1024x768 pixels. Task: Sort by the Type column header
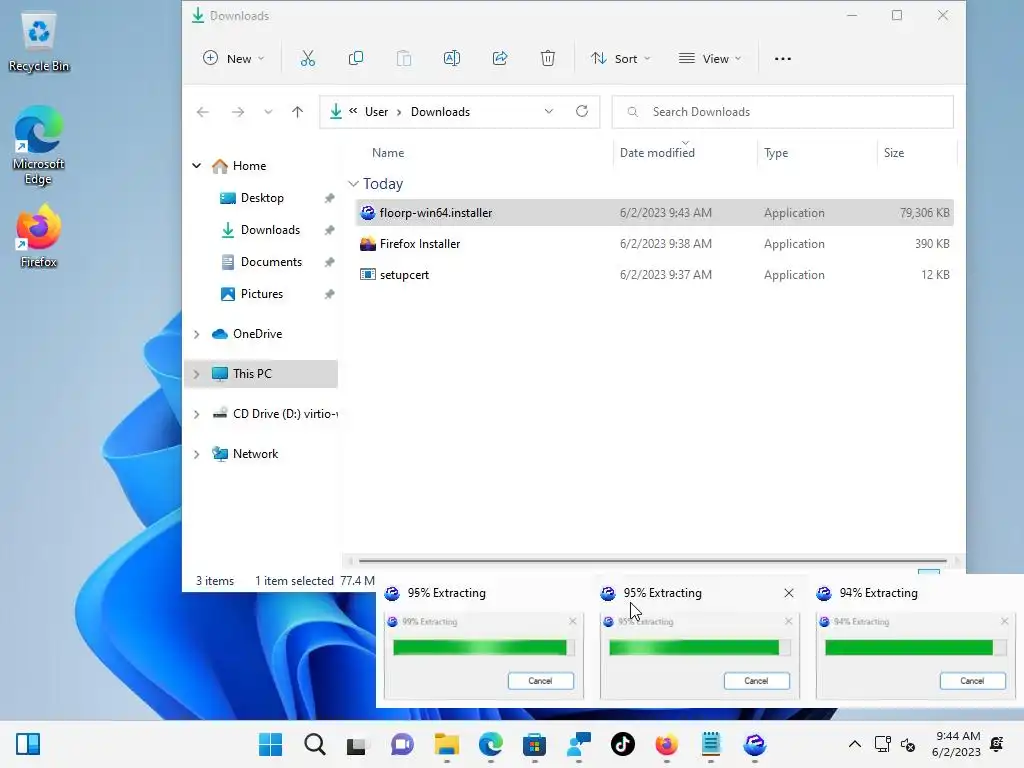point(776,153)
